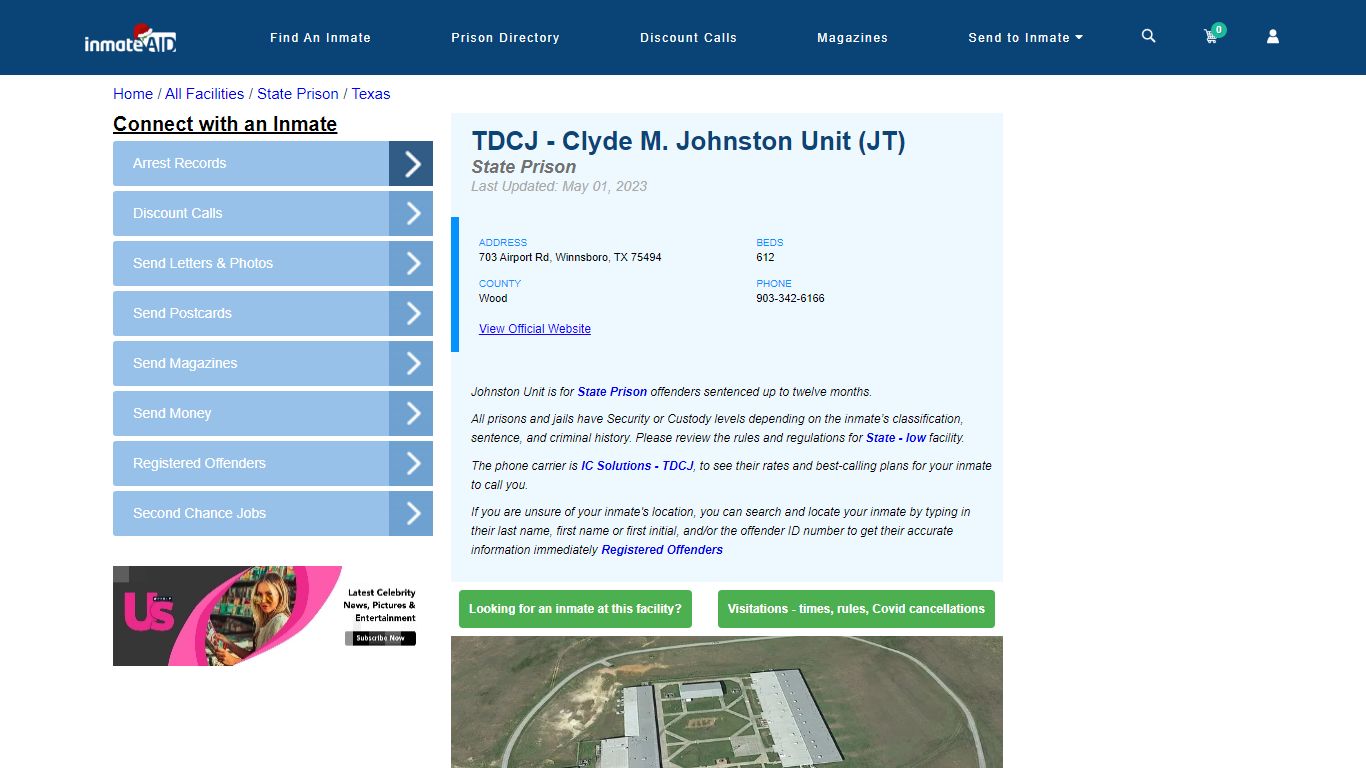Go to Texas breadcrumb link

coord(371,94)
